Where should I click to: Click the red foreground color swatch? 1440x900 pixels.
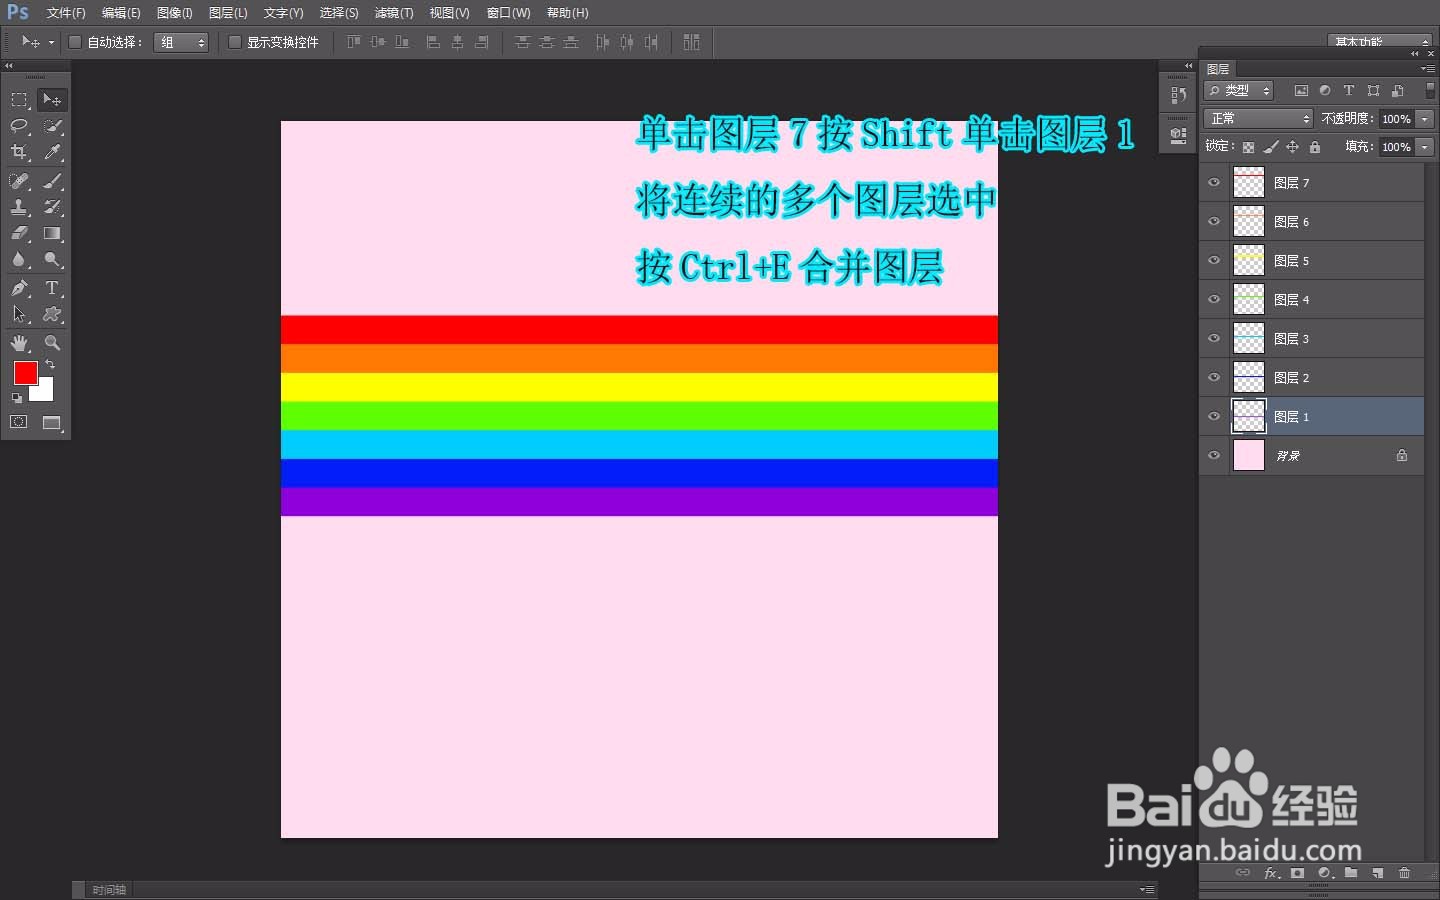pyautogui.click(x=26, y=373)
